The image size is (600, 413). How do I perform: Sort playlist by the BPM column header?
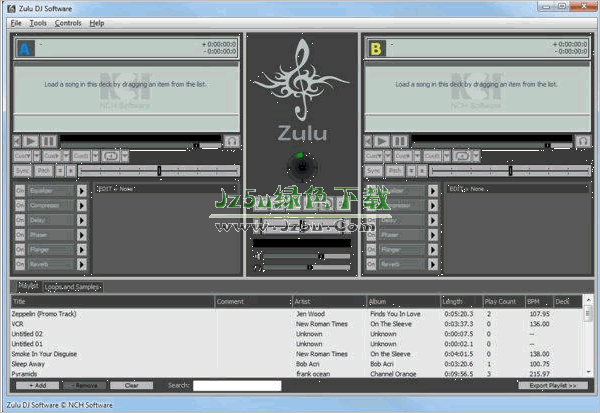click(539, 302)
